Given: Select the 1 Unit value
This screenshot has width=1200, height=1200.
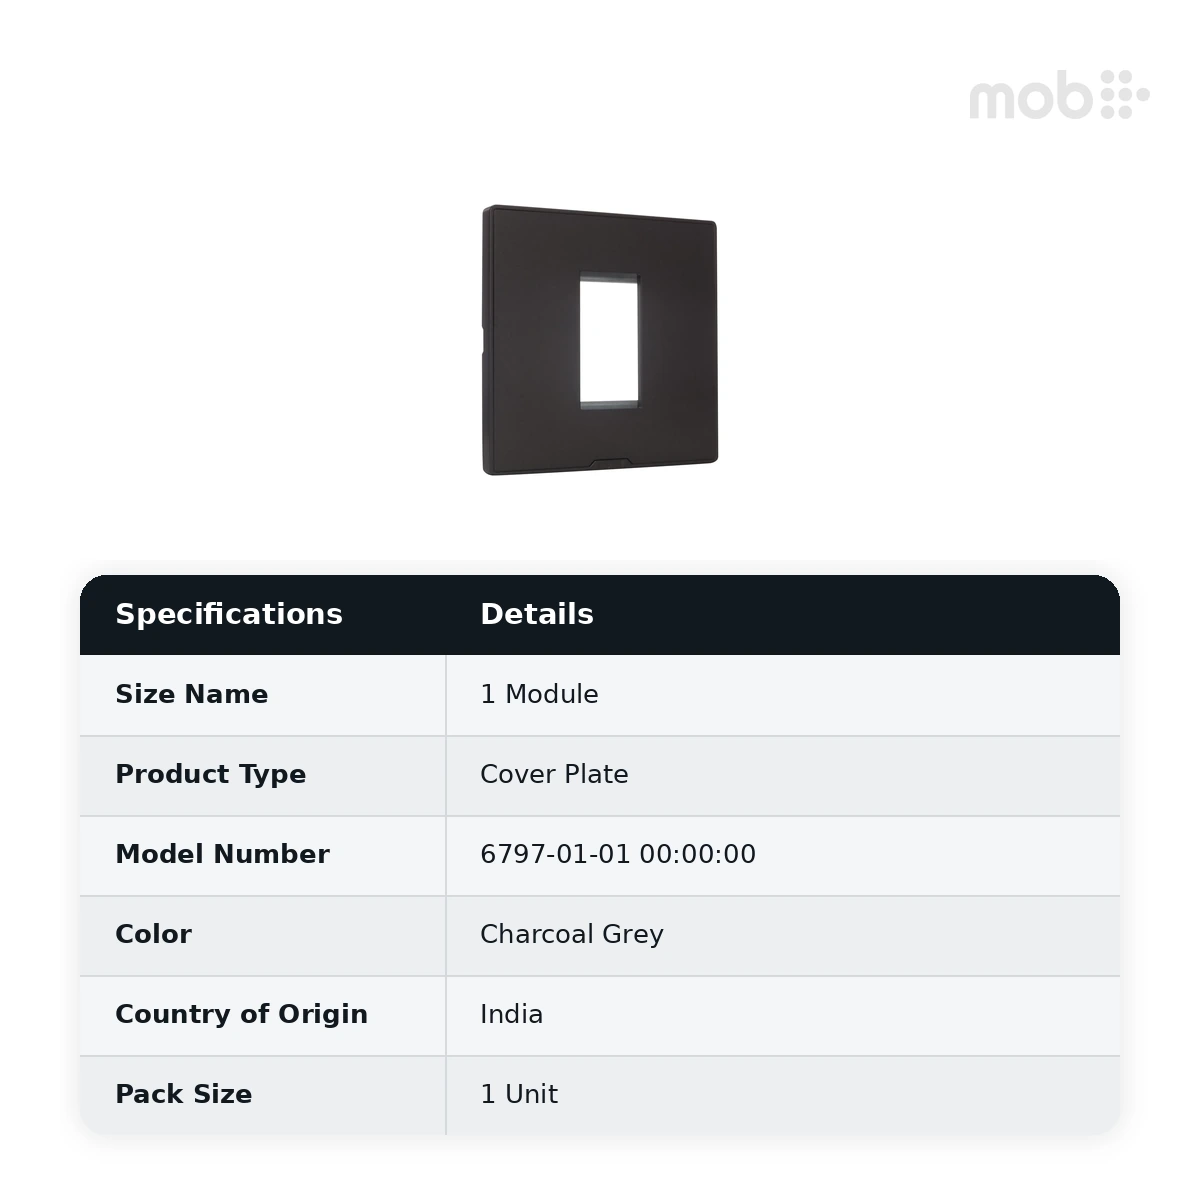Looking at the screenshot, I should (519, 1094).
